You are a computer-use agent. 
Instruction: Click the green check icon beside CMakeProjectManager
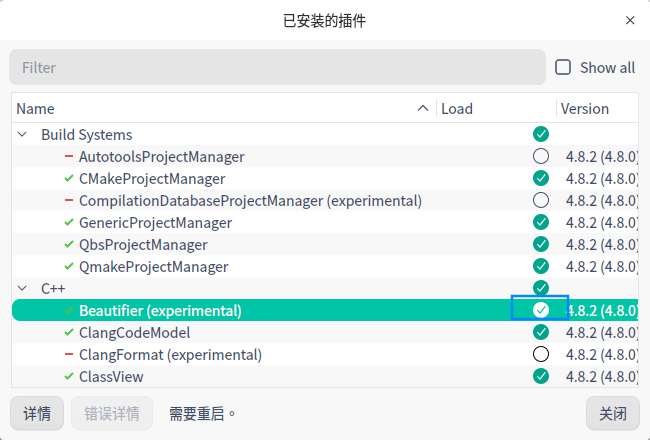pos(69,179)
